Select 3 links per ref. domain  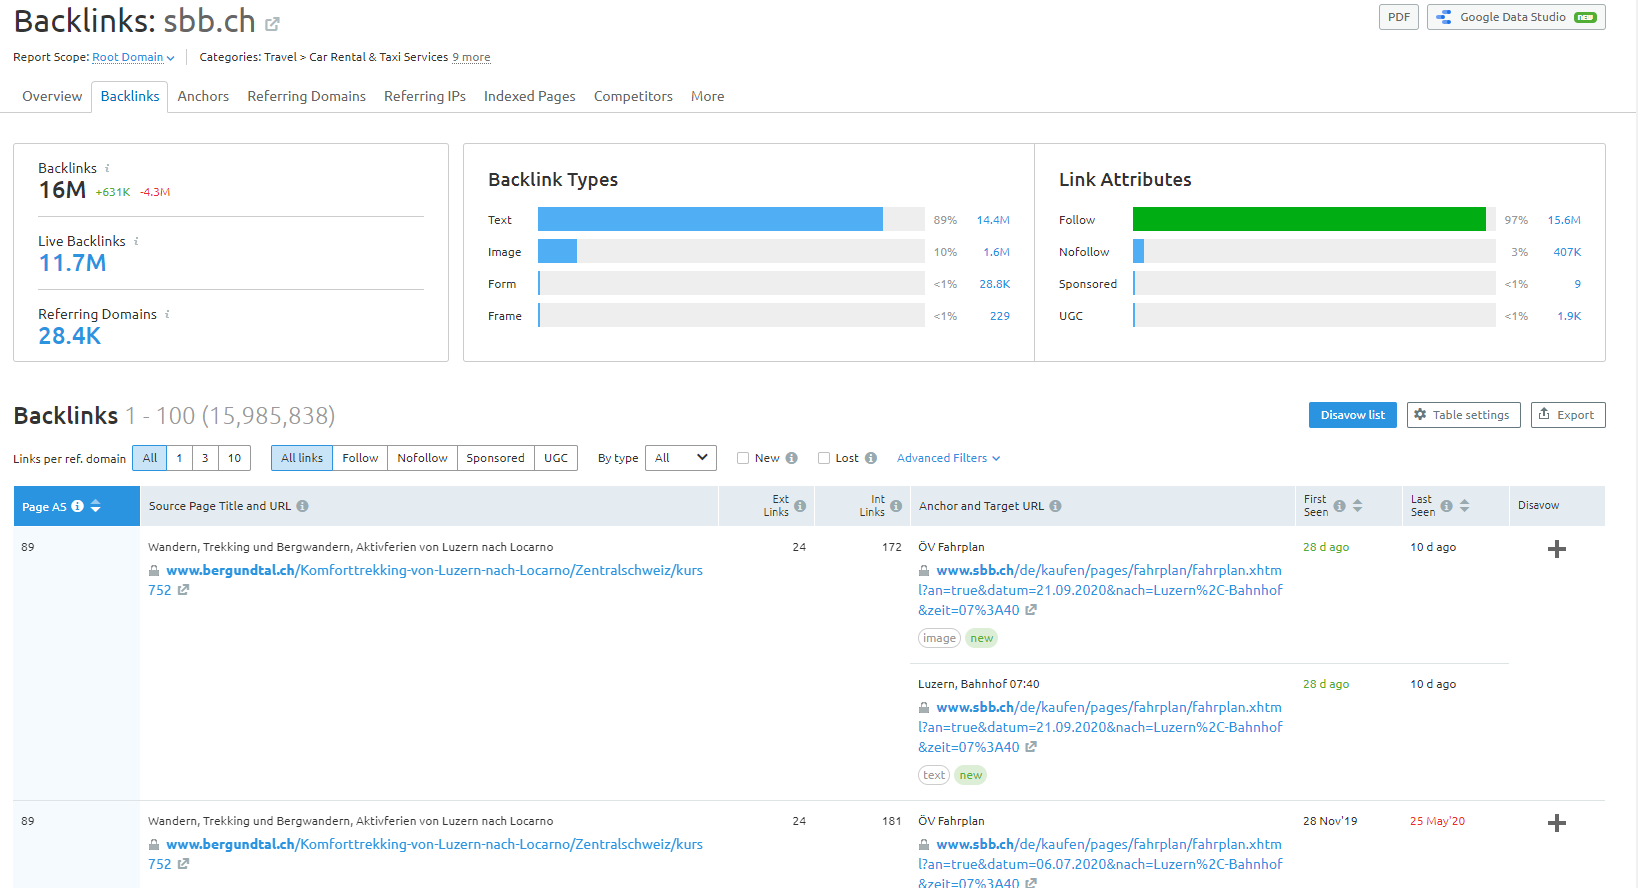coord(205,458)
